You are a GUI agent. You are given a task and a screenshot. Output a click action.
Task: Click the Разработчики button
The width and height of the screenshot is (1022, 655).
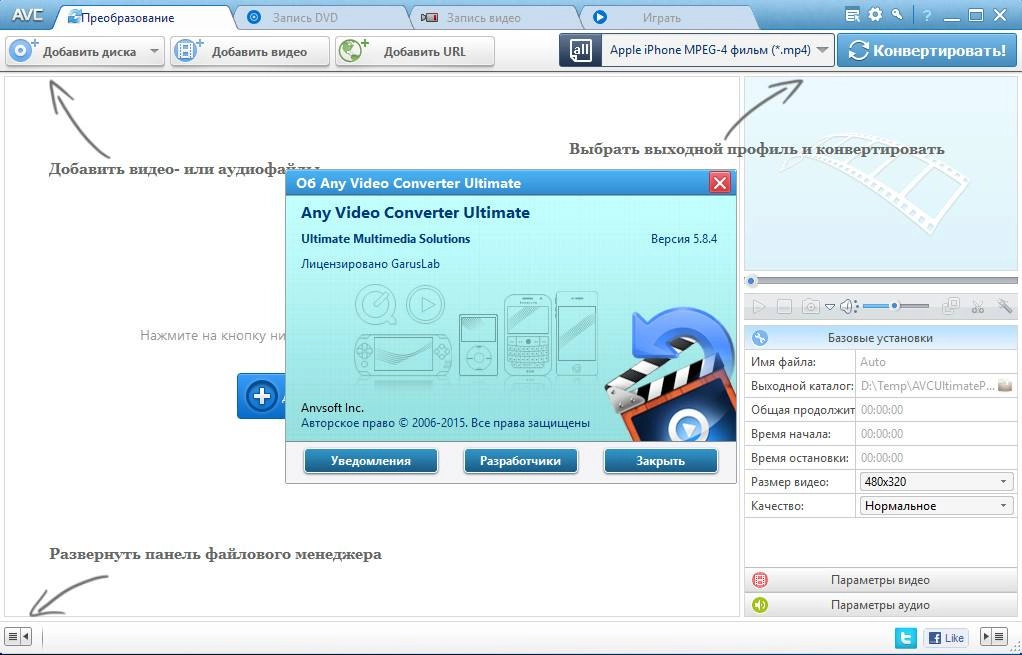(x=520, y=461)
